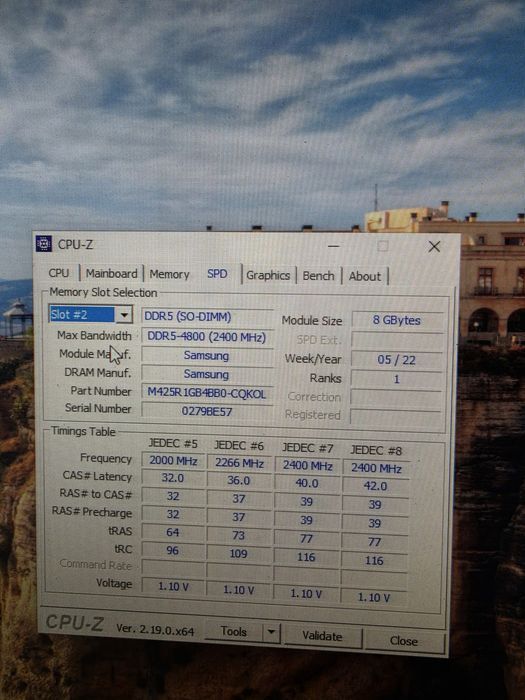This screenshot has height=700, width=525.
Task: Click the 2266 MHz frequency cell
Action: tap(239, 463)
